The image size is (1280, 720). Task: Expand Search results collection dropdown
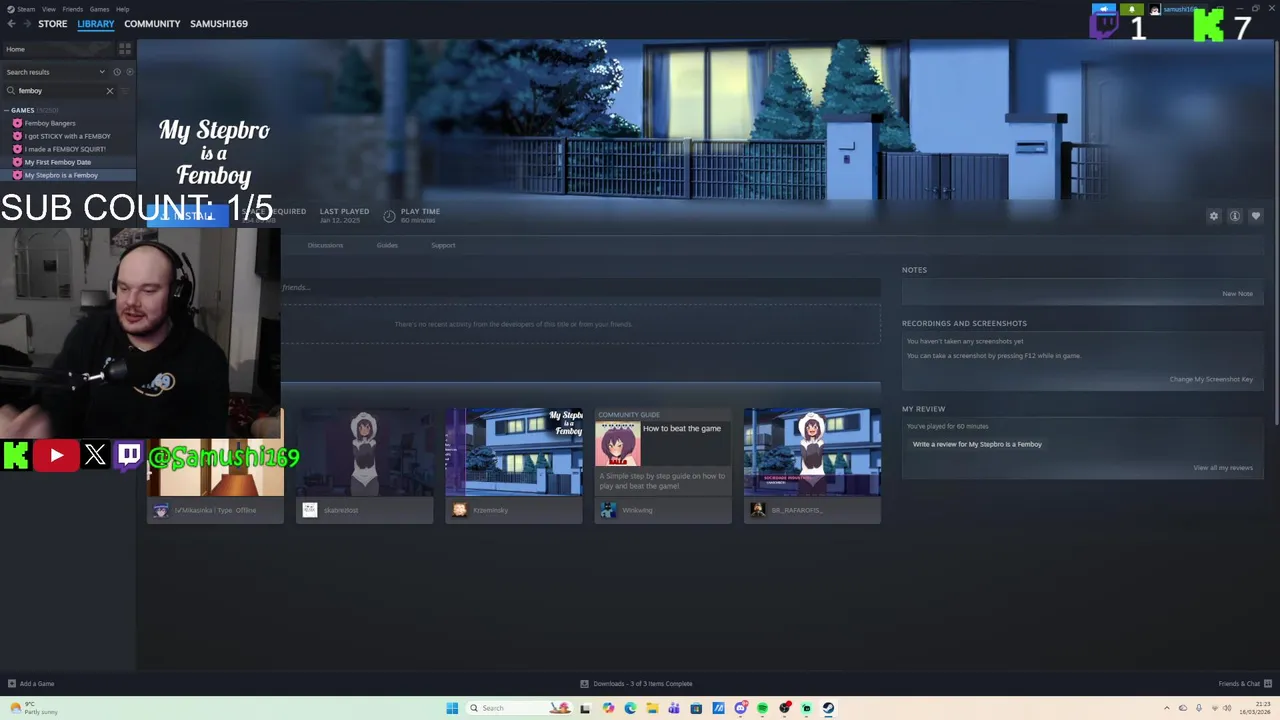55,72
